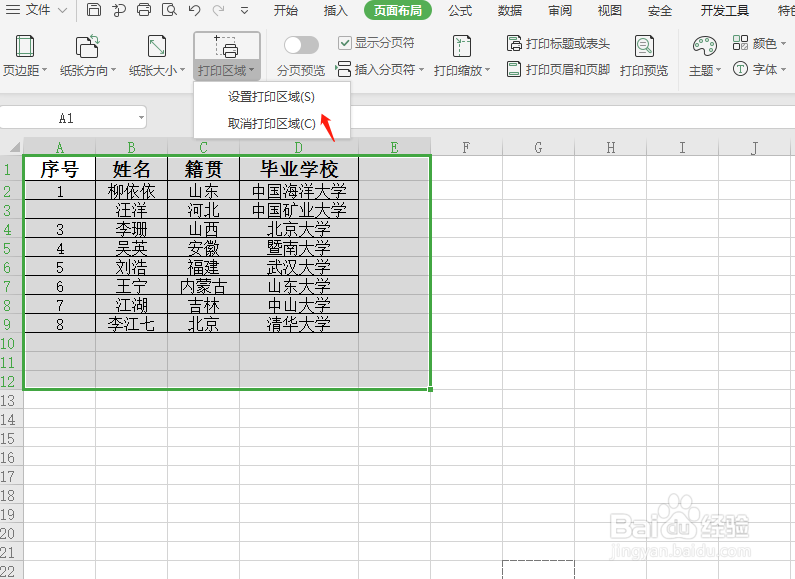The image size is (795, 579).
Task: Open the 主题 theme palette icon
Action: coord(705,47)
